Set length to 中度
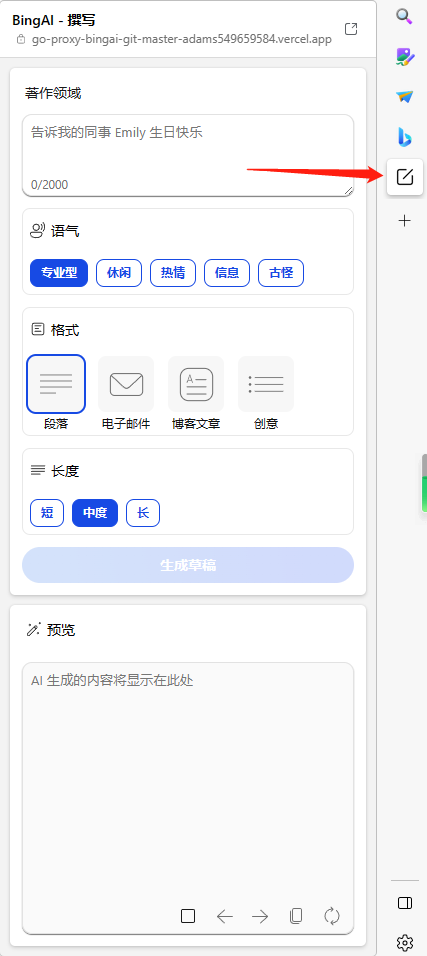 click(95, 513)
